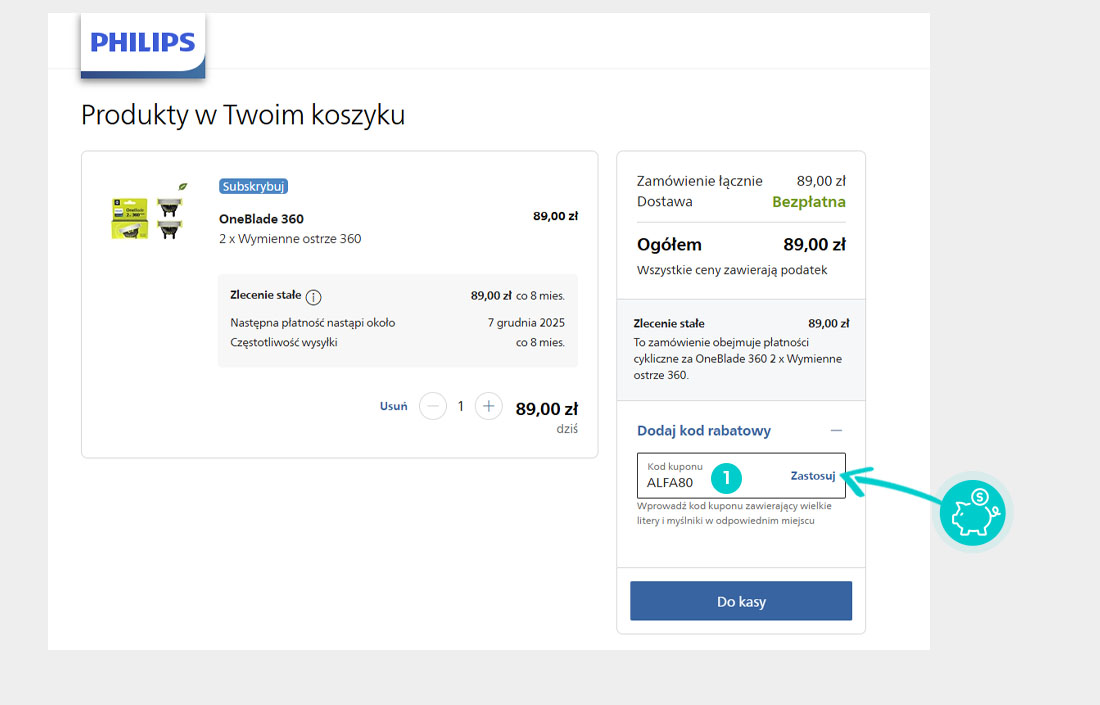Remove item with the Usuń link
Screen dimensions: 1100x705
394,406
